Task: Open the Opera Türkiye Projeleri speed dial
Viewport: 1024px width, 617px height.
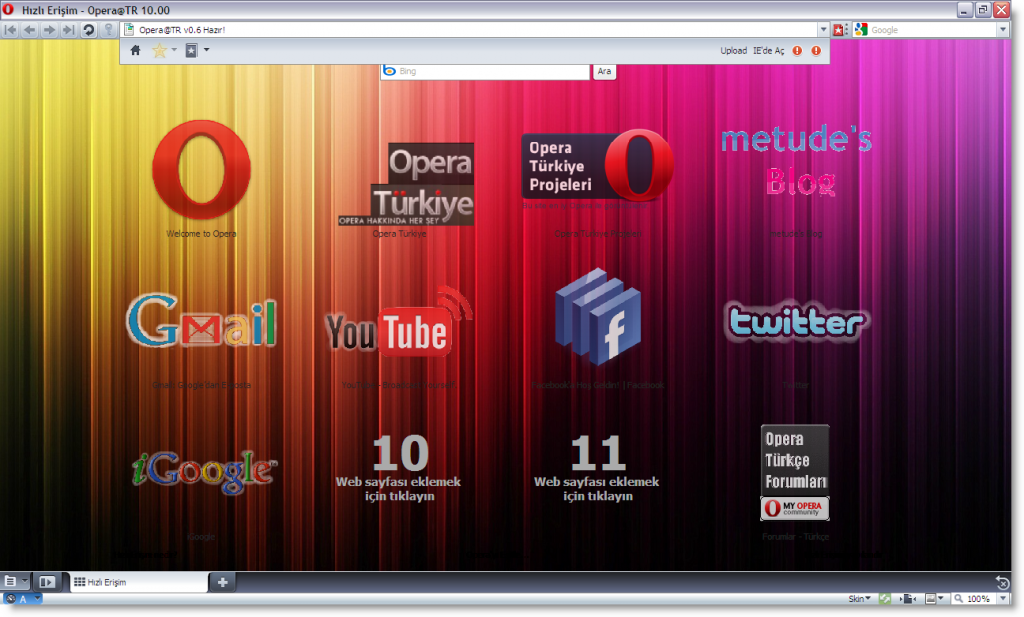Action: [598, 168]
